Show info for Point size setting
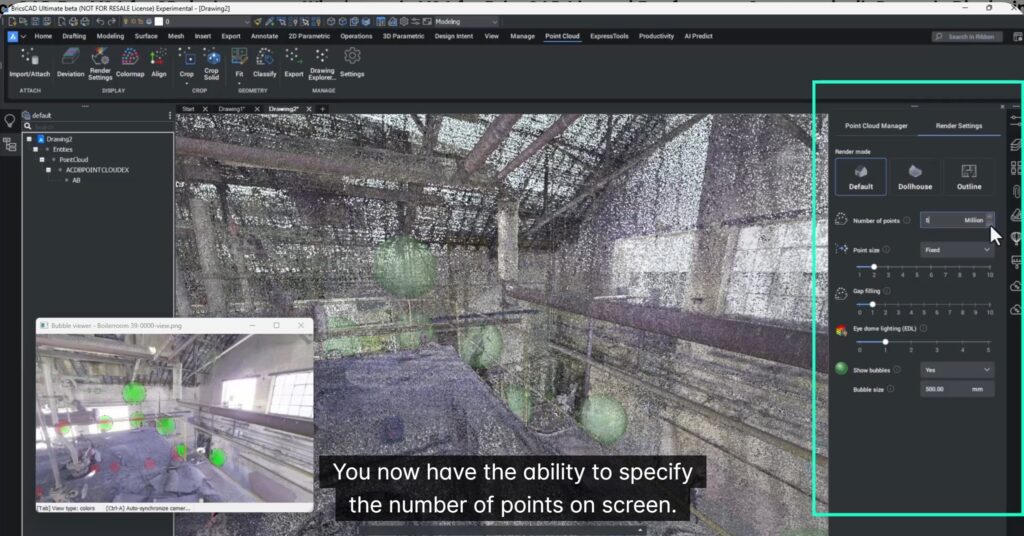1024x536 pixels. [x=886, y=250]
